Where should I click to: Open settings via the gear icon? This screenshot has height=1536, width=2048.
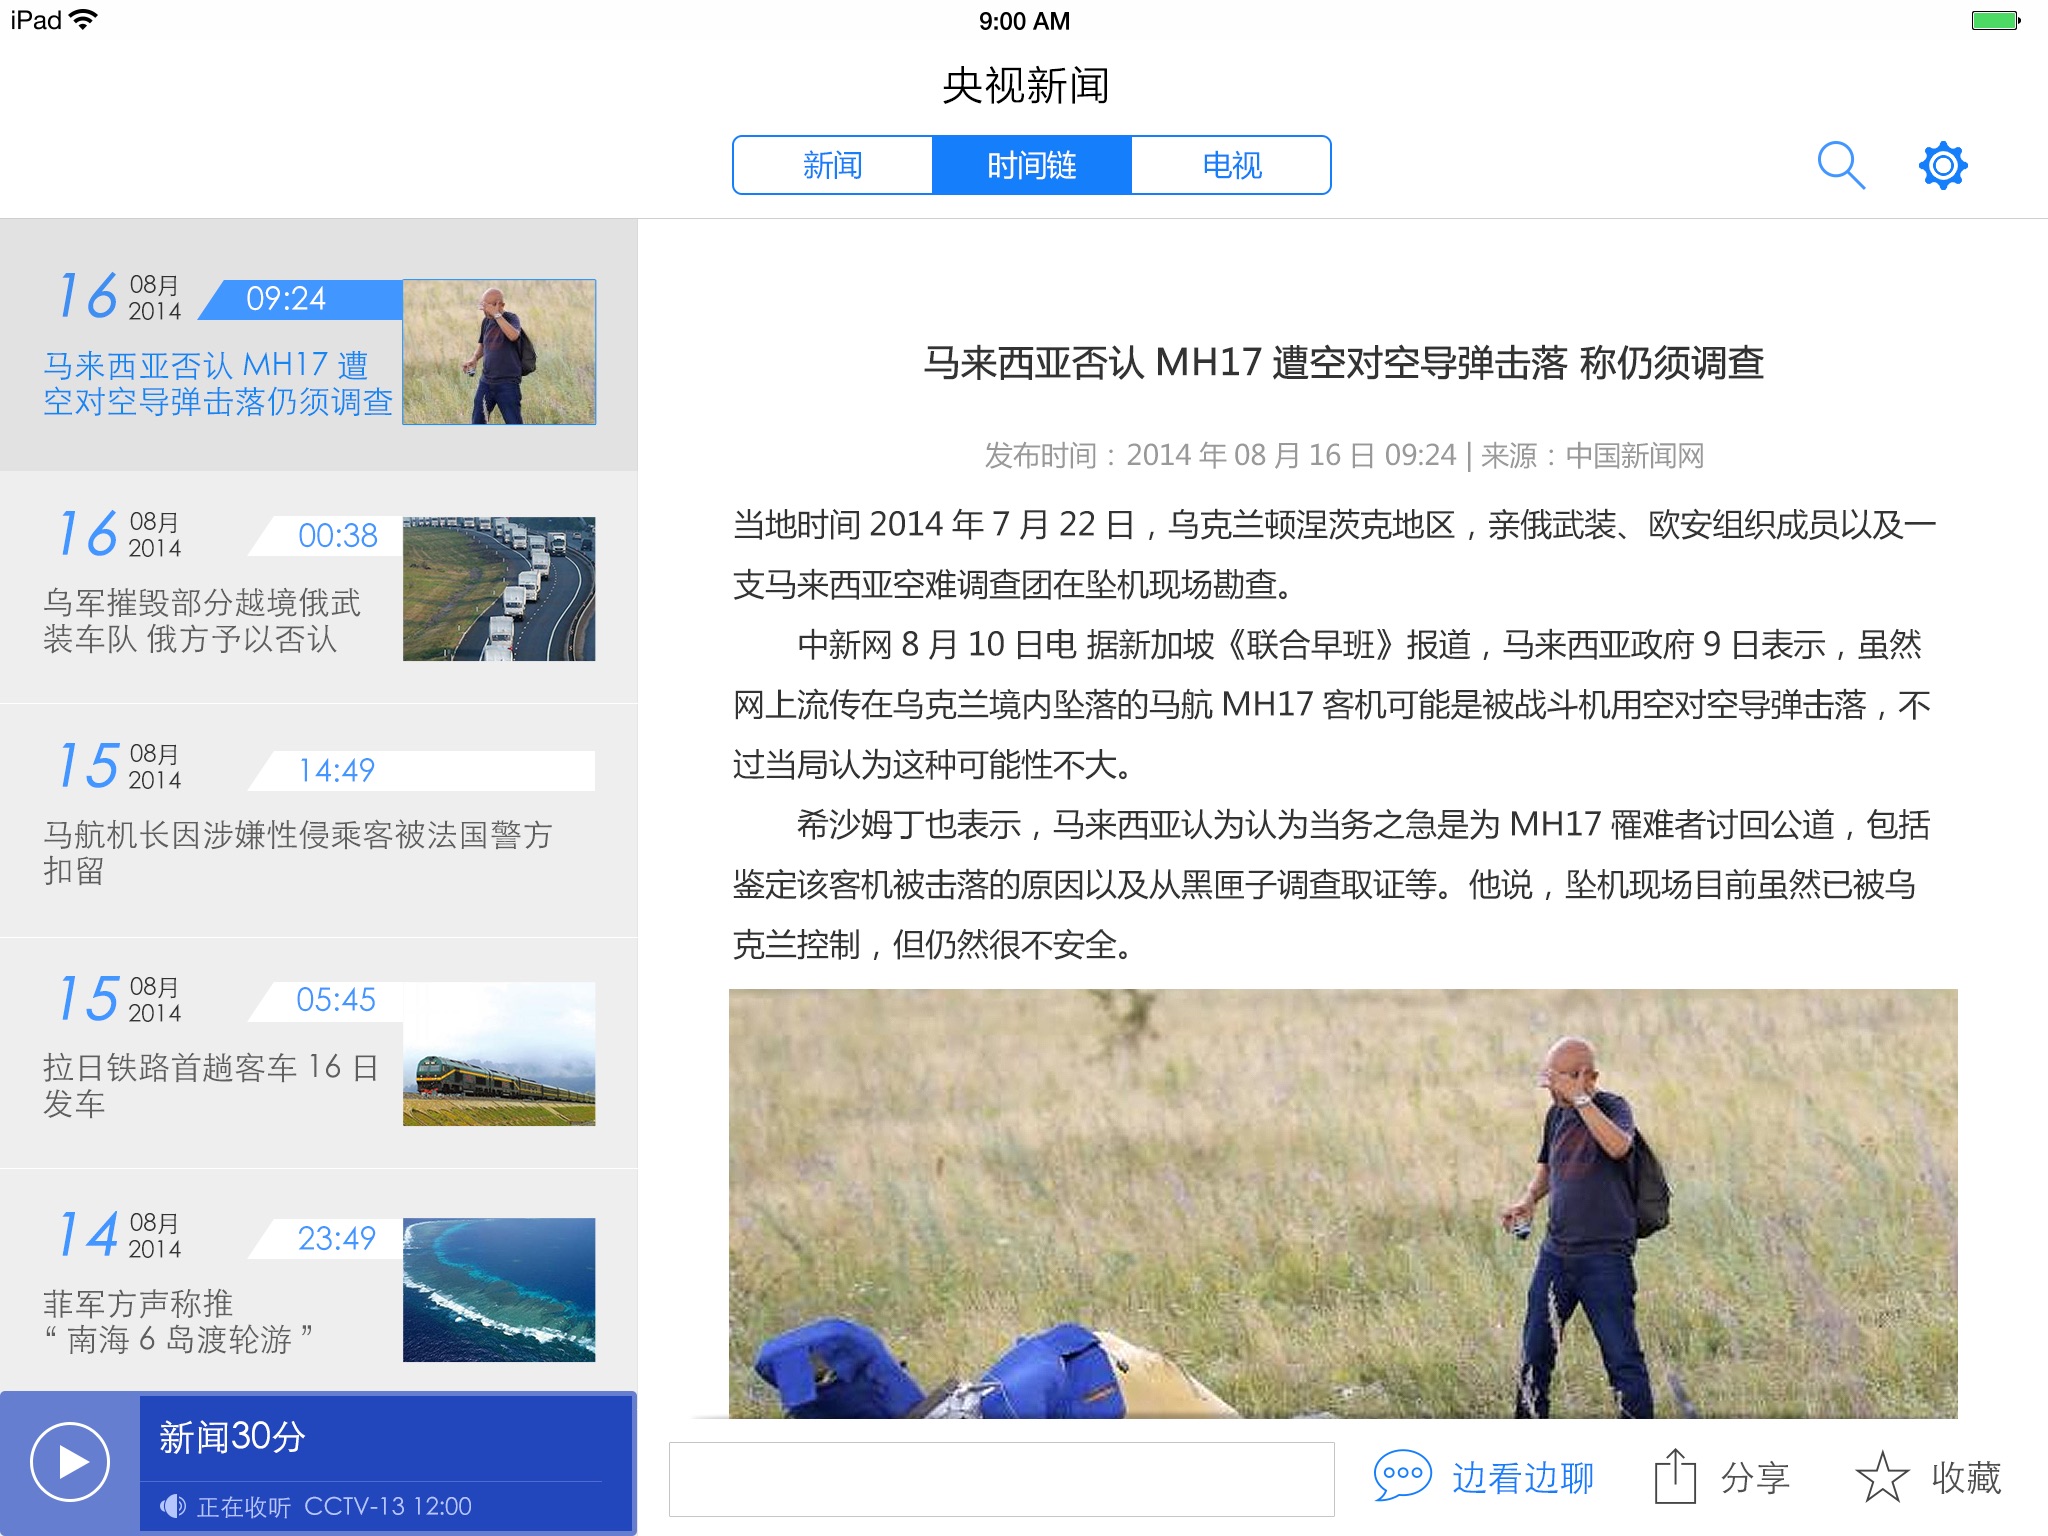(x=1942, y=165)
